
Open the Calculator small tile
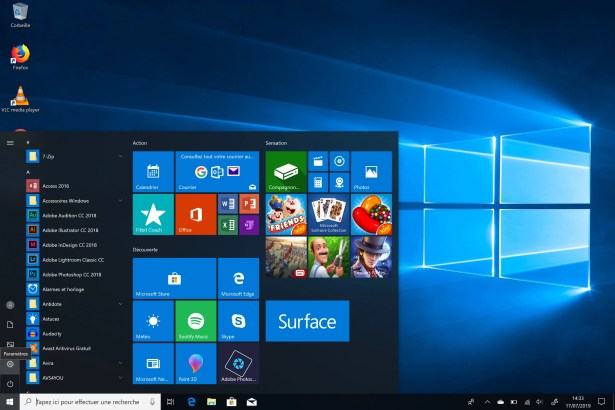pyautogui.click(x=318, y=182)
